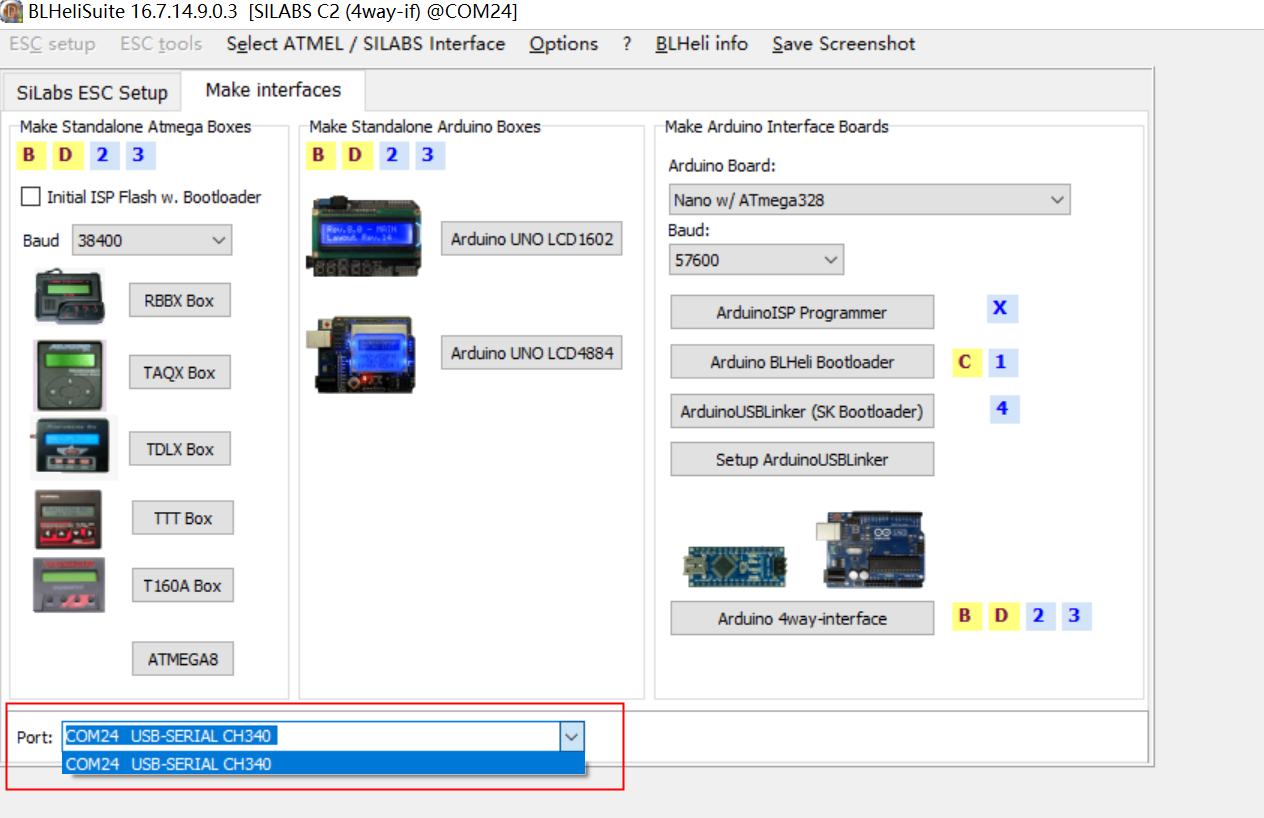Click the BLHeliSuite title bar app icon

[x=11, y=12]
